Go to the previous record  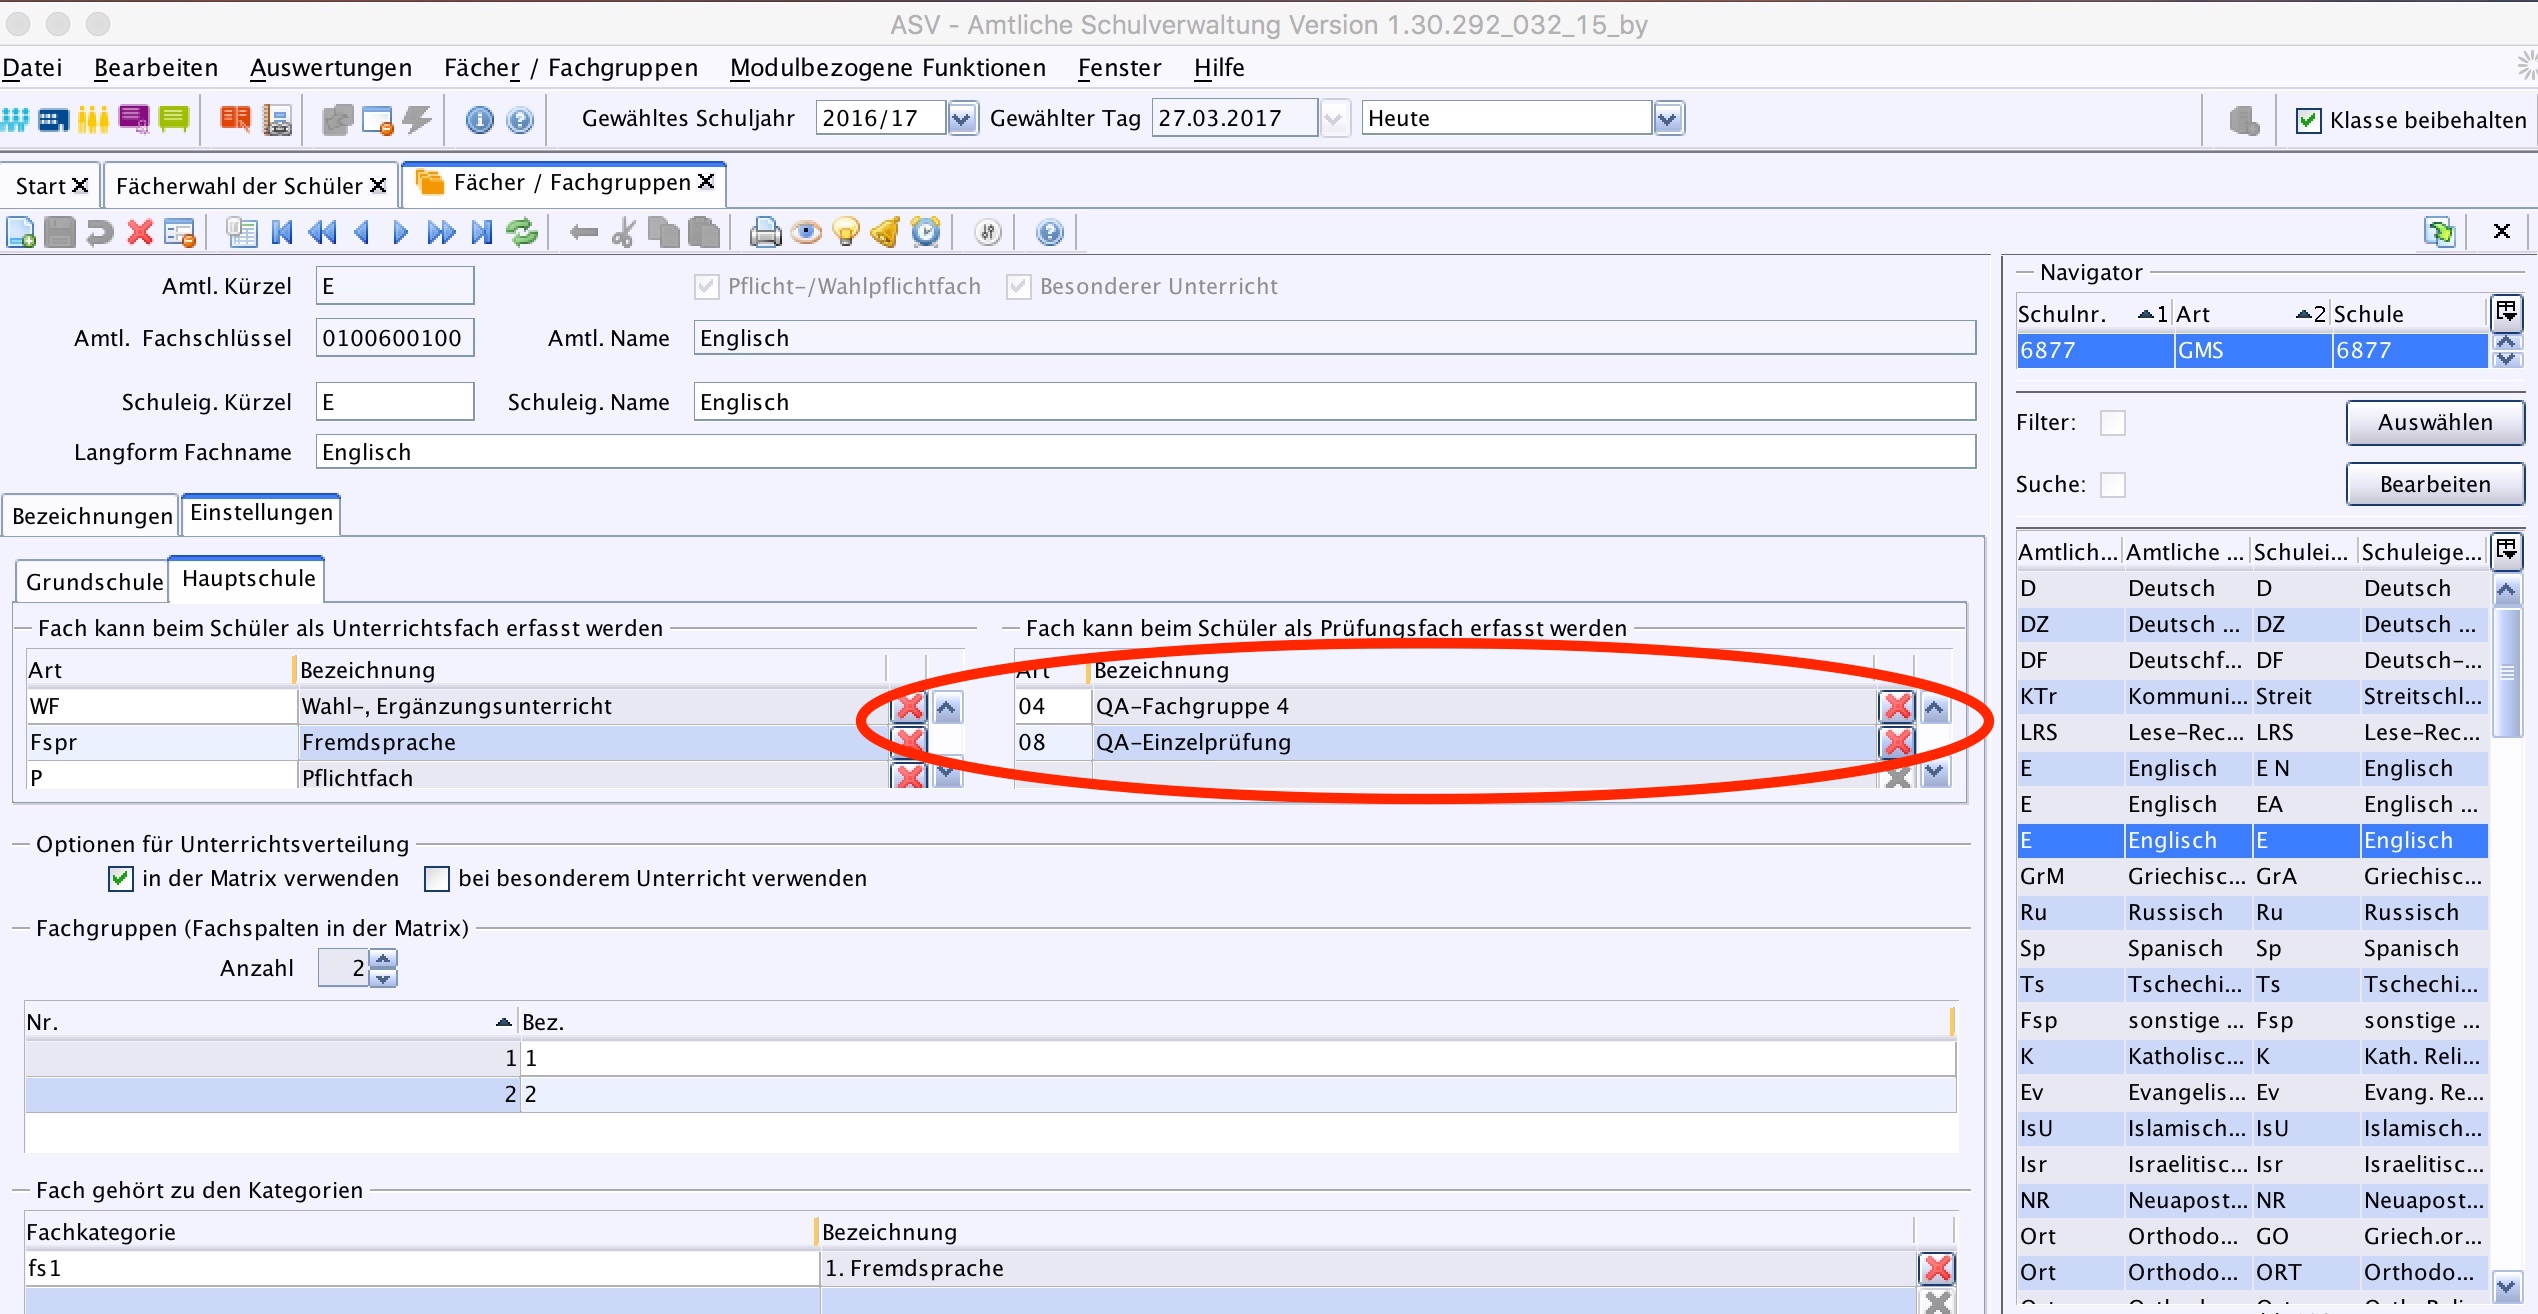(x=362, y=233)
